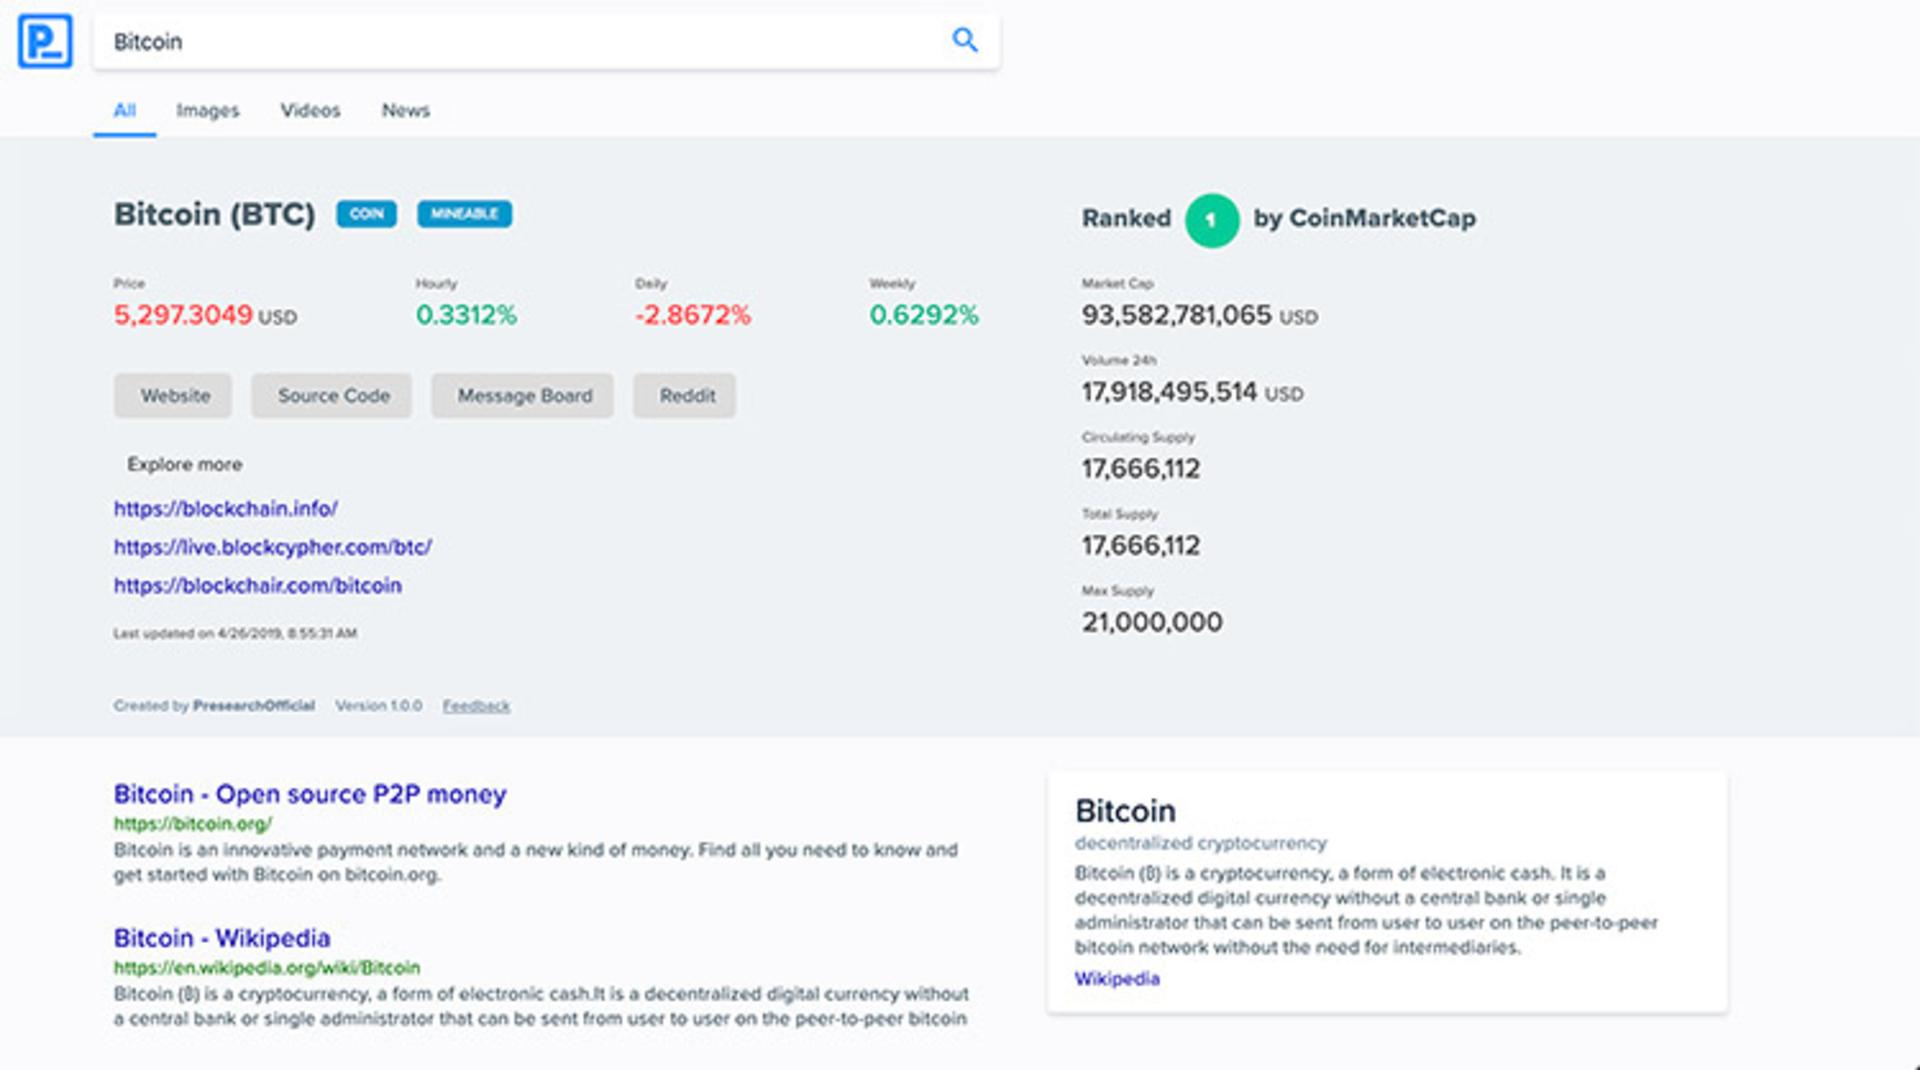
Task: Click the MINEABLE tag badge
Action: [464, 214]
